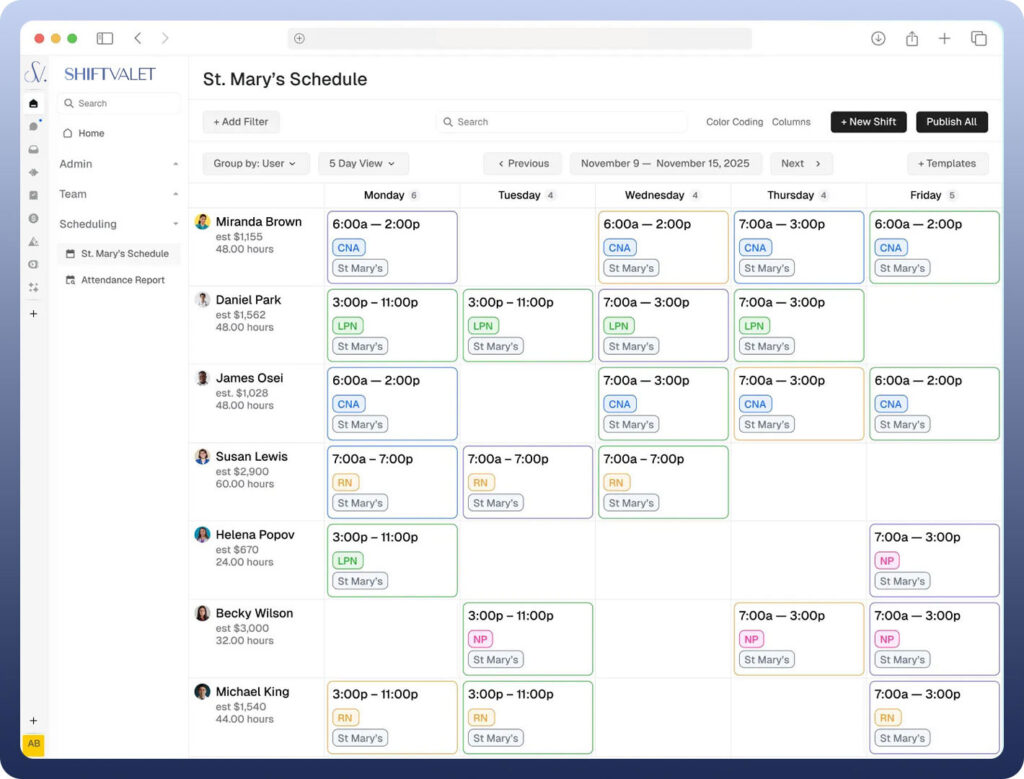
Task: Open the 5 Day View dropdown
Action: (362, 164)
